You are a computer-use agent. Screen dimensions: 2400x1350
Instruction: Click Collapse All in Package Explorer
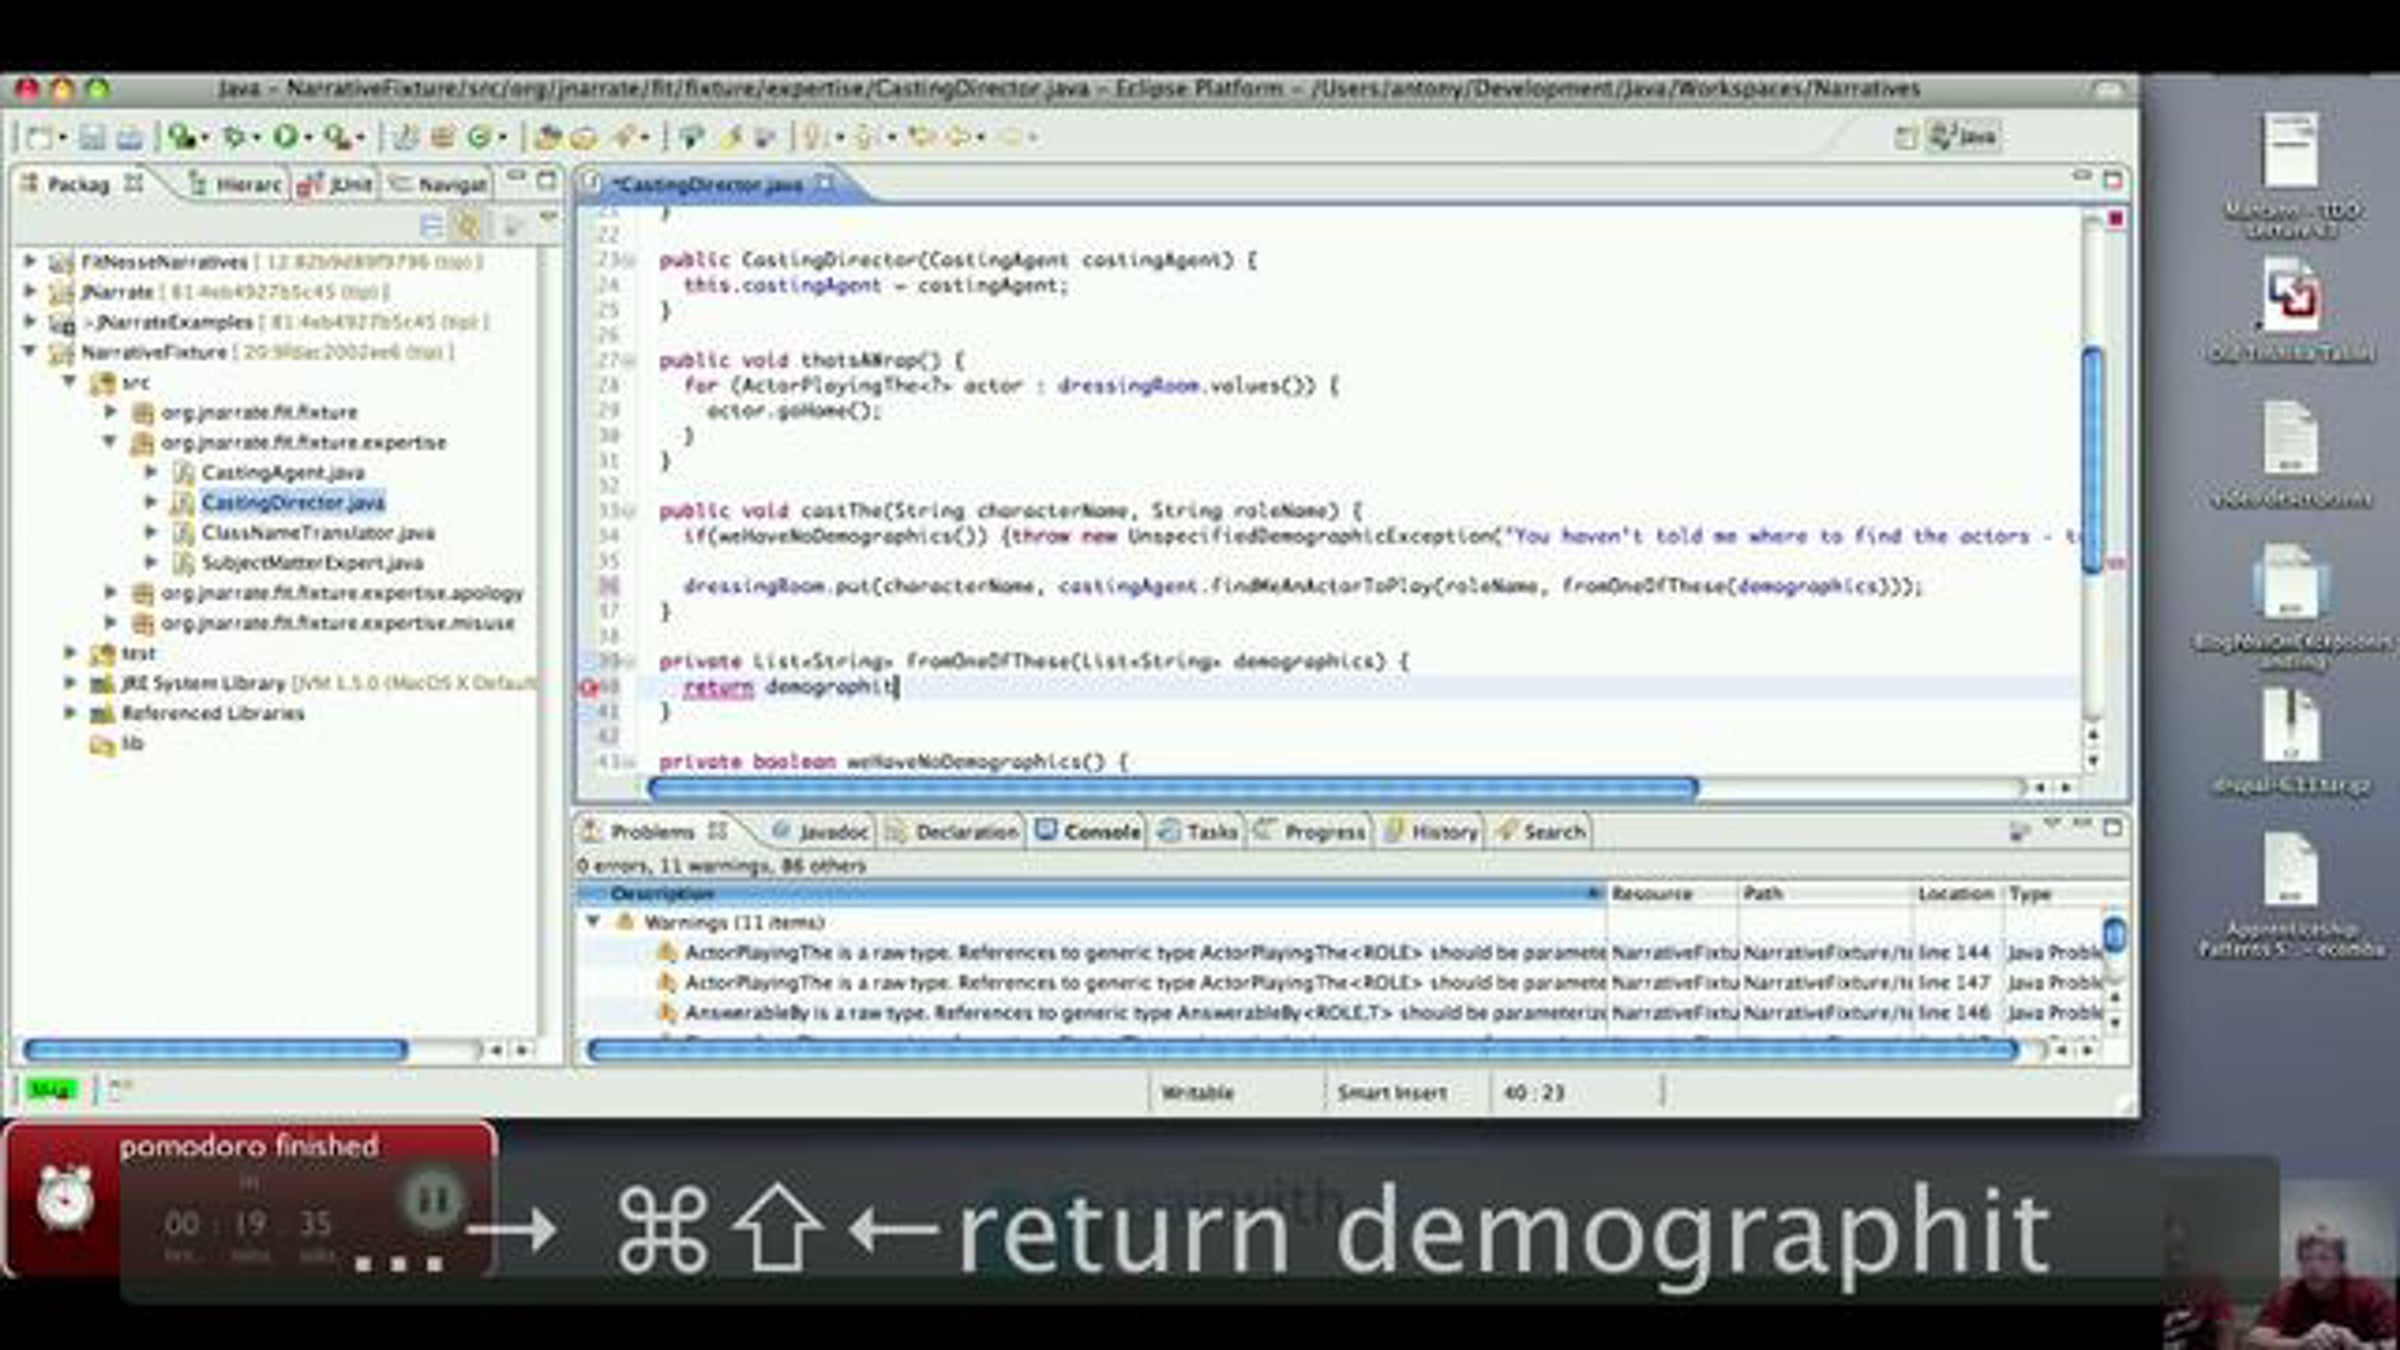point(431,227)
